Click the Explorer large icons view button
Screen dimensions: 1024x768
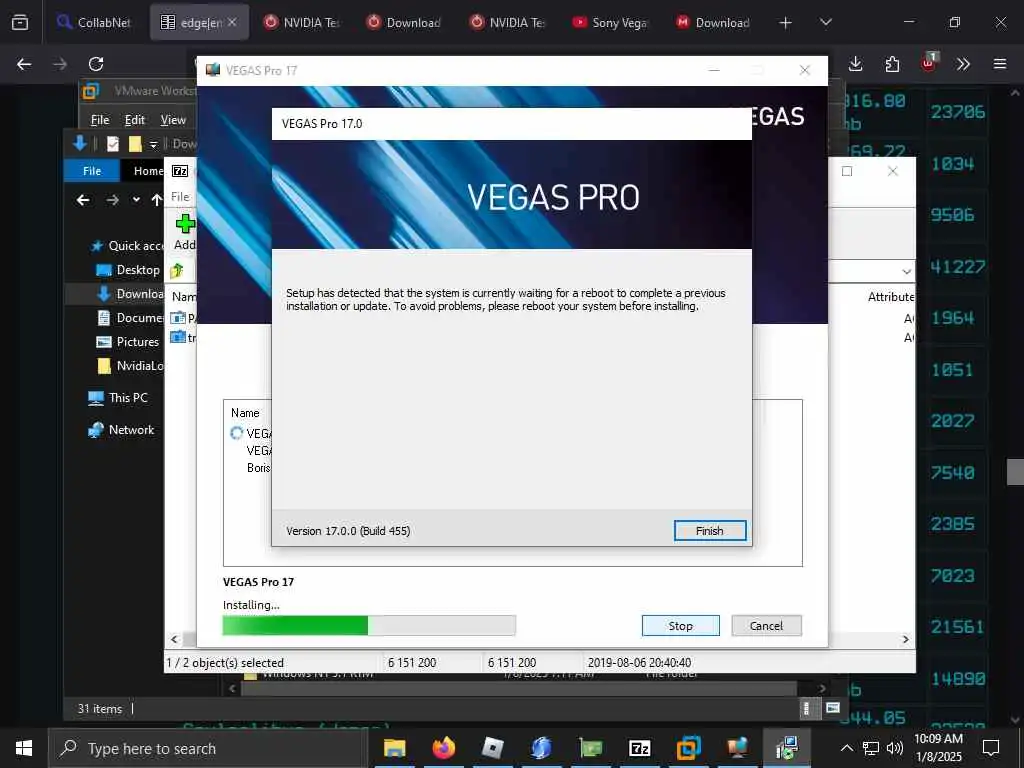click(x=833, y=709)
